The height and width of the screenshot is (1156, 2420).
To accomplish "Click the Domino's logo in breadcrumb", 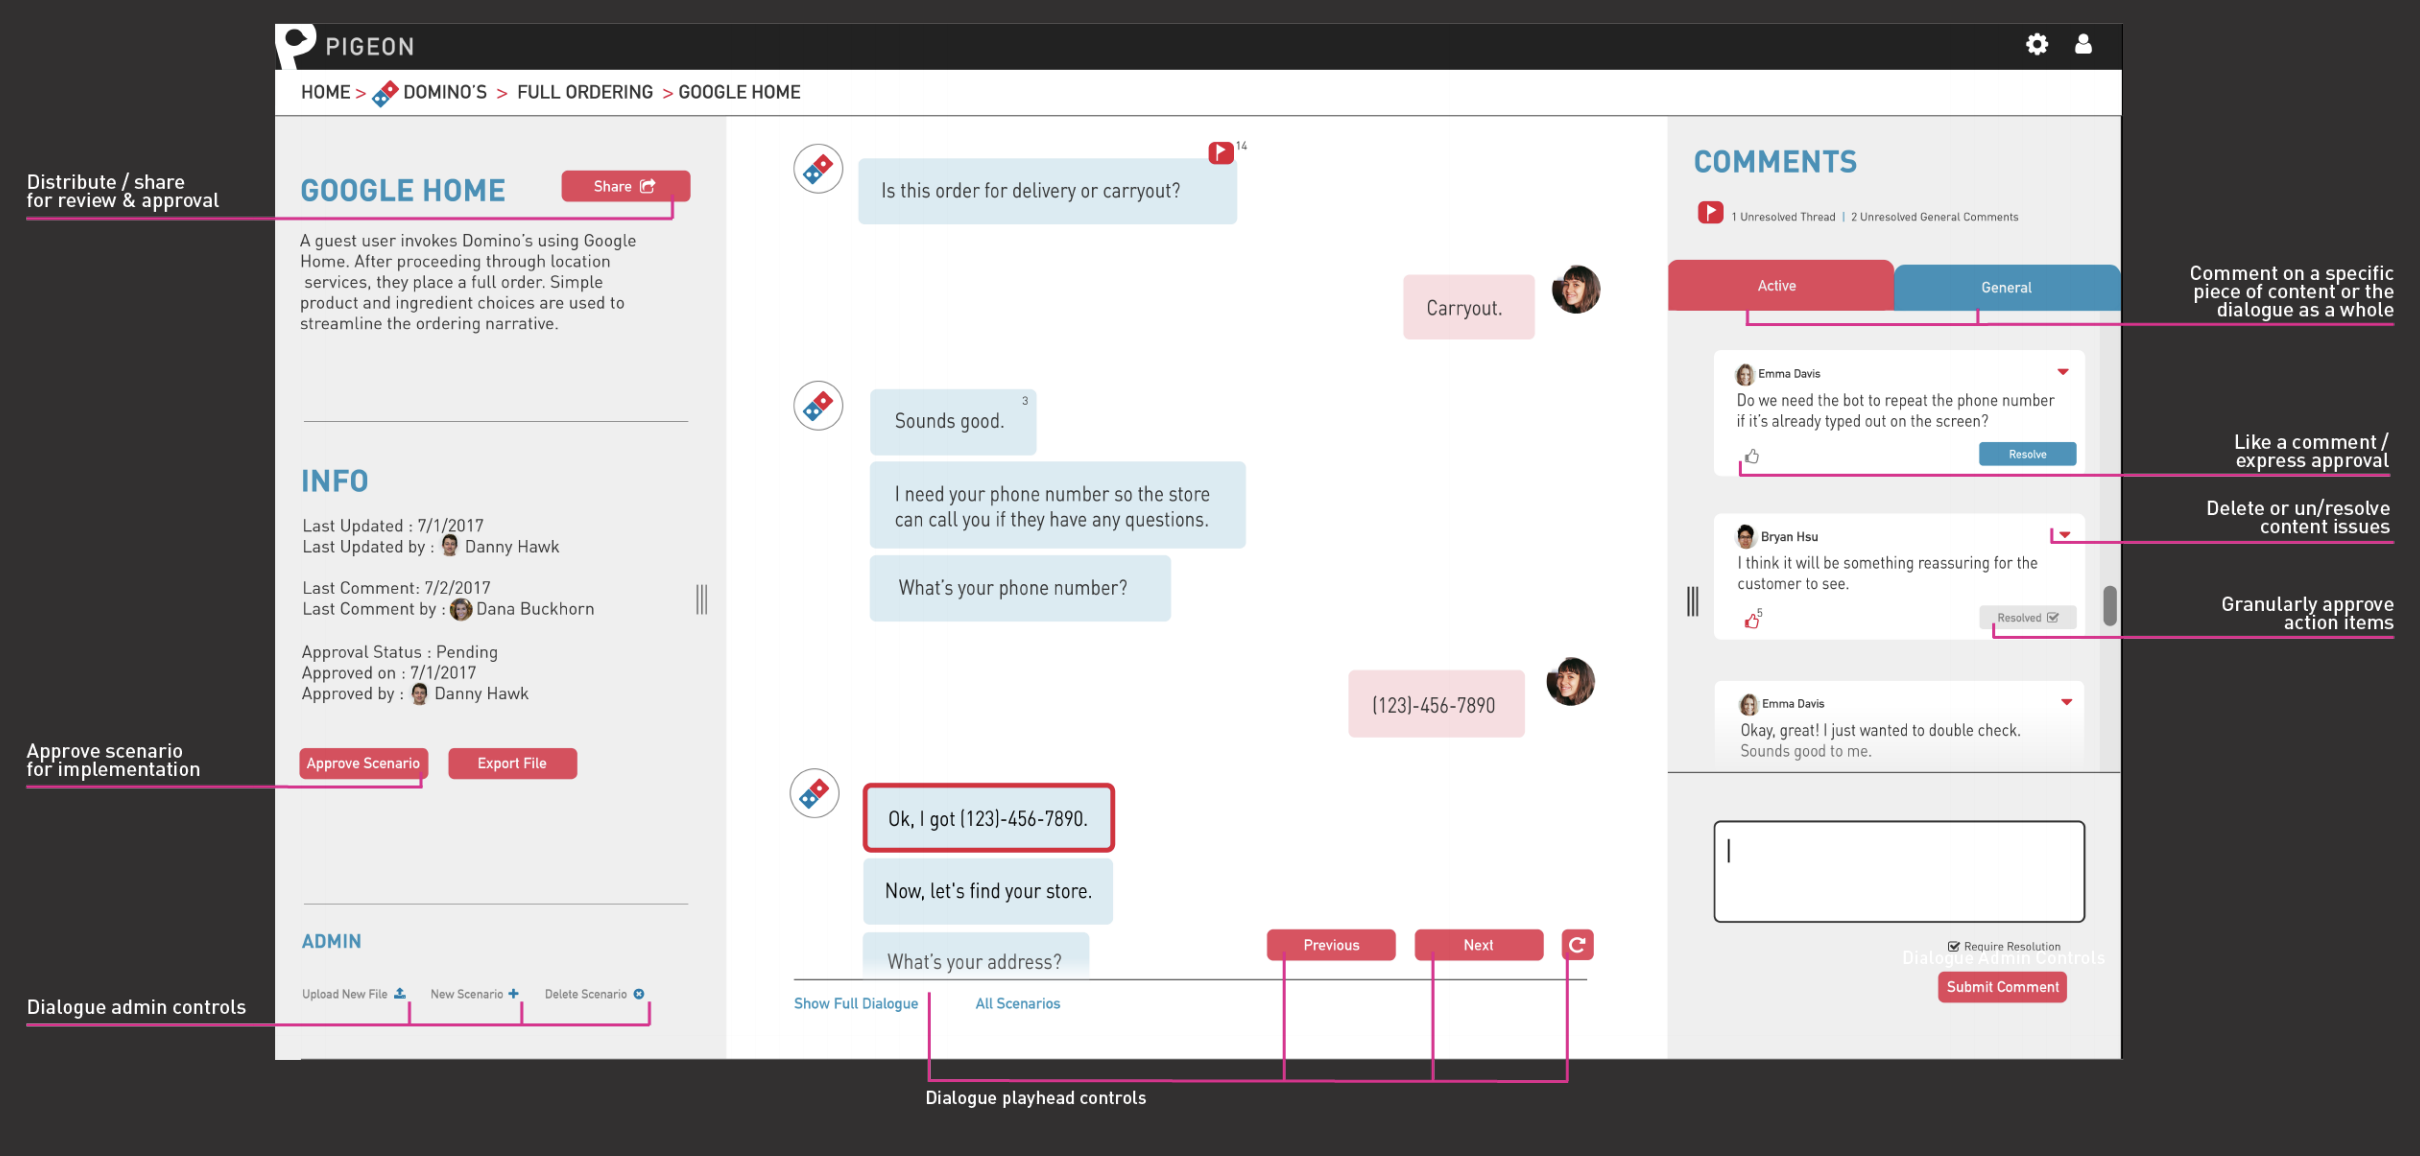I will click(385, 94).
